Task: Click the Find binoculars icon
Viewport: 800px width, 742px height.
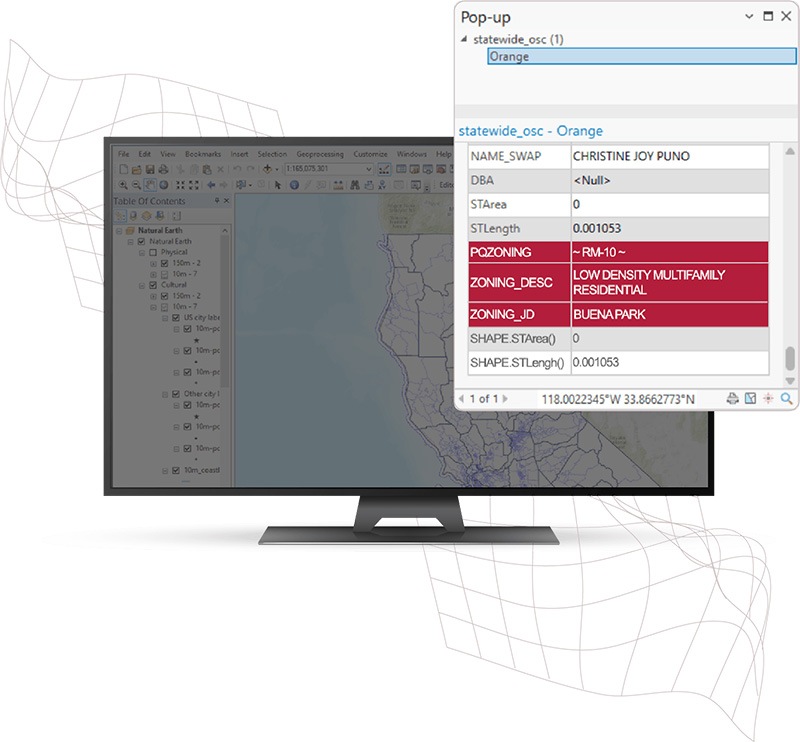Action: tap(355, 185)
